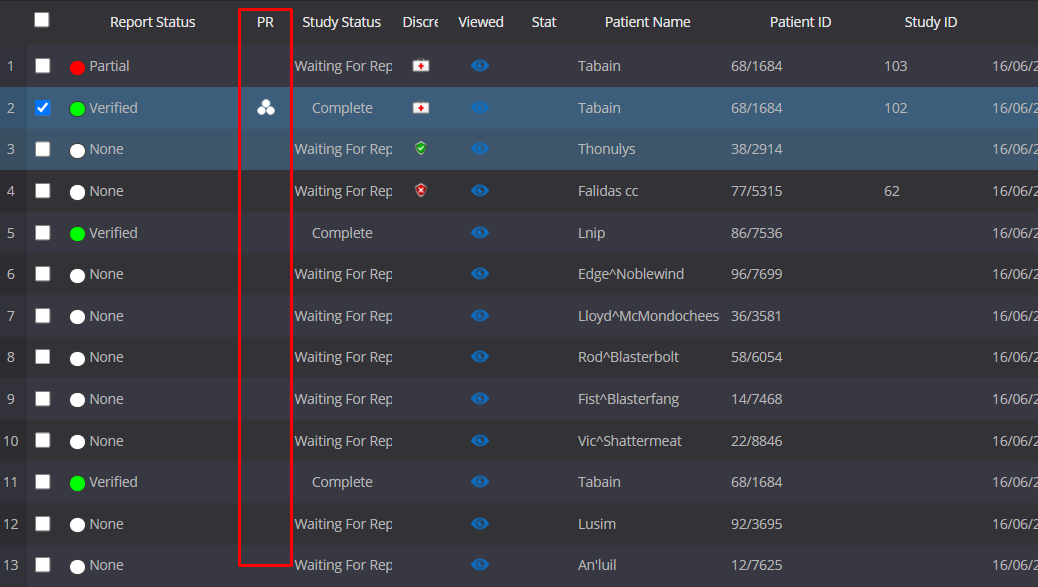Click the red cross discrepancy icon for study 102
This screenshot has width=1038, height=587.
tap(421, 108)
